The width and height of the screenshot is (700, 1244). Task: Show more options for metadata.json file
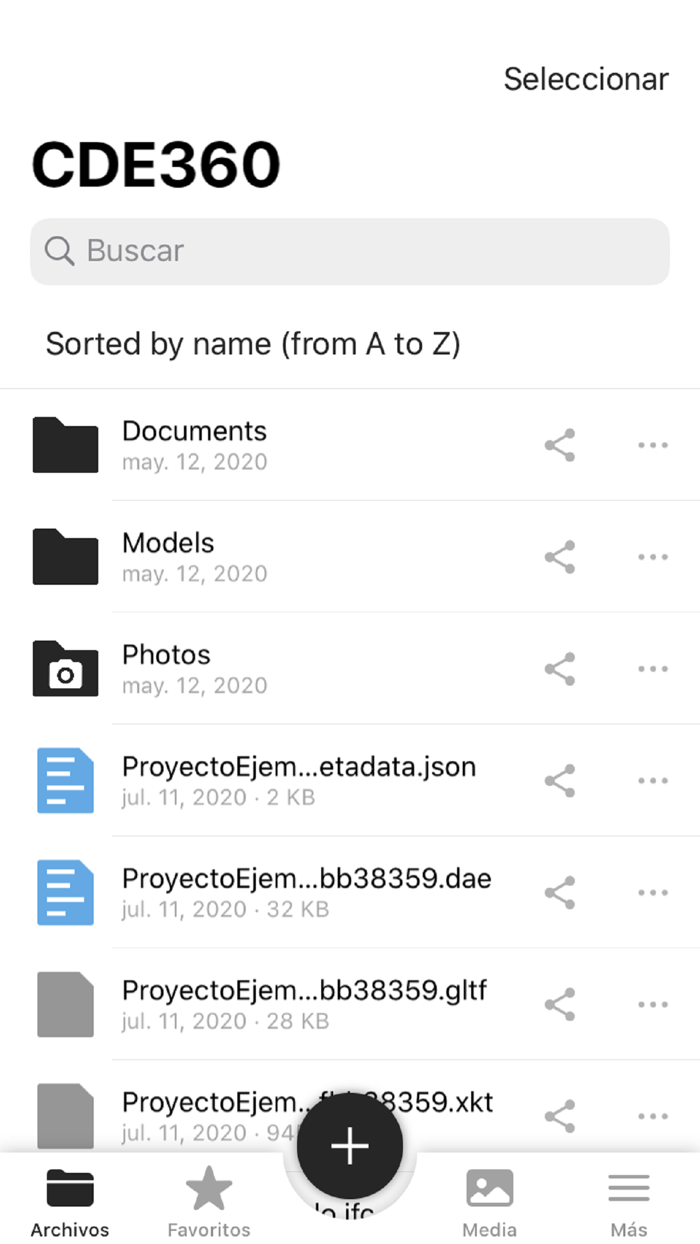pos(653,781)
